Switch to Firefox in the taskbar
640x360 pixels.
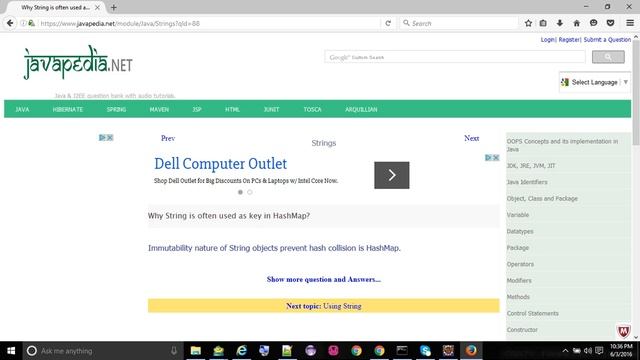(x=471, y=351)
